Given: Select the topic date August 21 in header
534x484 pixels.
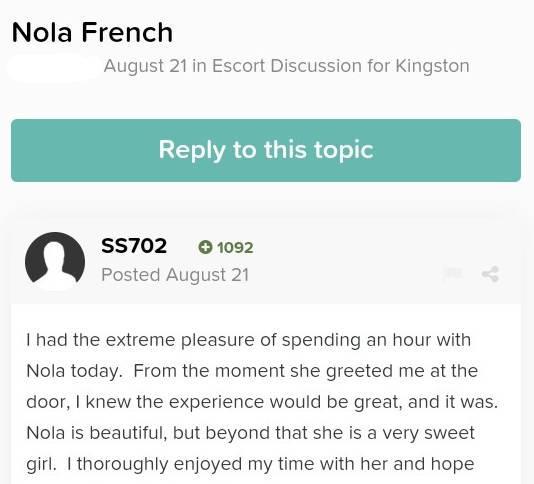Looking at the screenshot, I should pyautogui.click(x=145, y=66).
